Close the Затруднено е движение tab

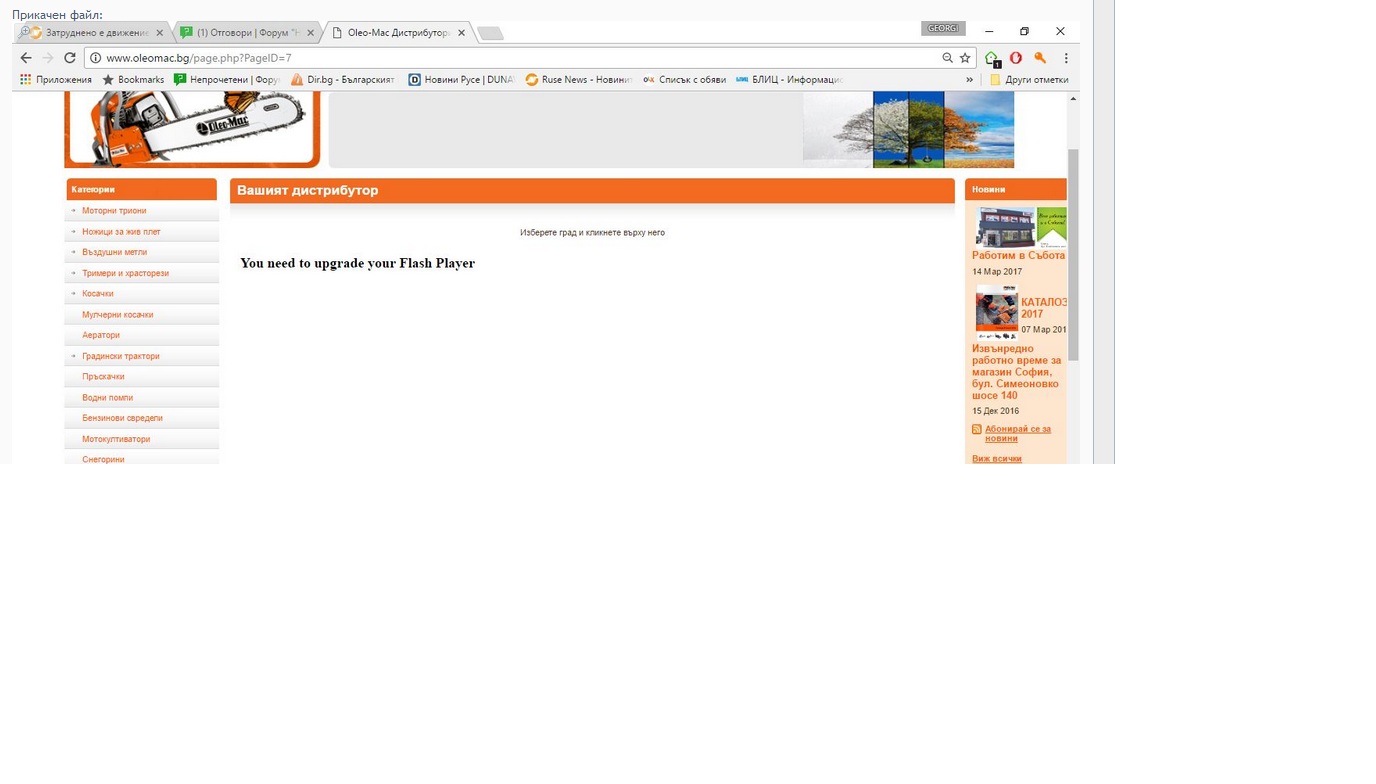pyautogui.click(x=160, y=33)
